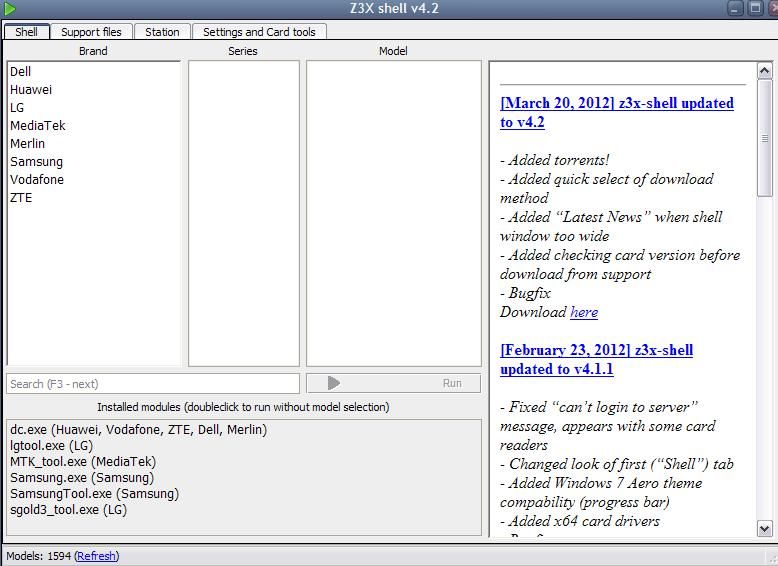Click the green play icon in title bar

[x=9, y=8]
